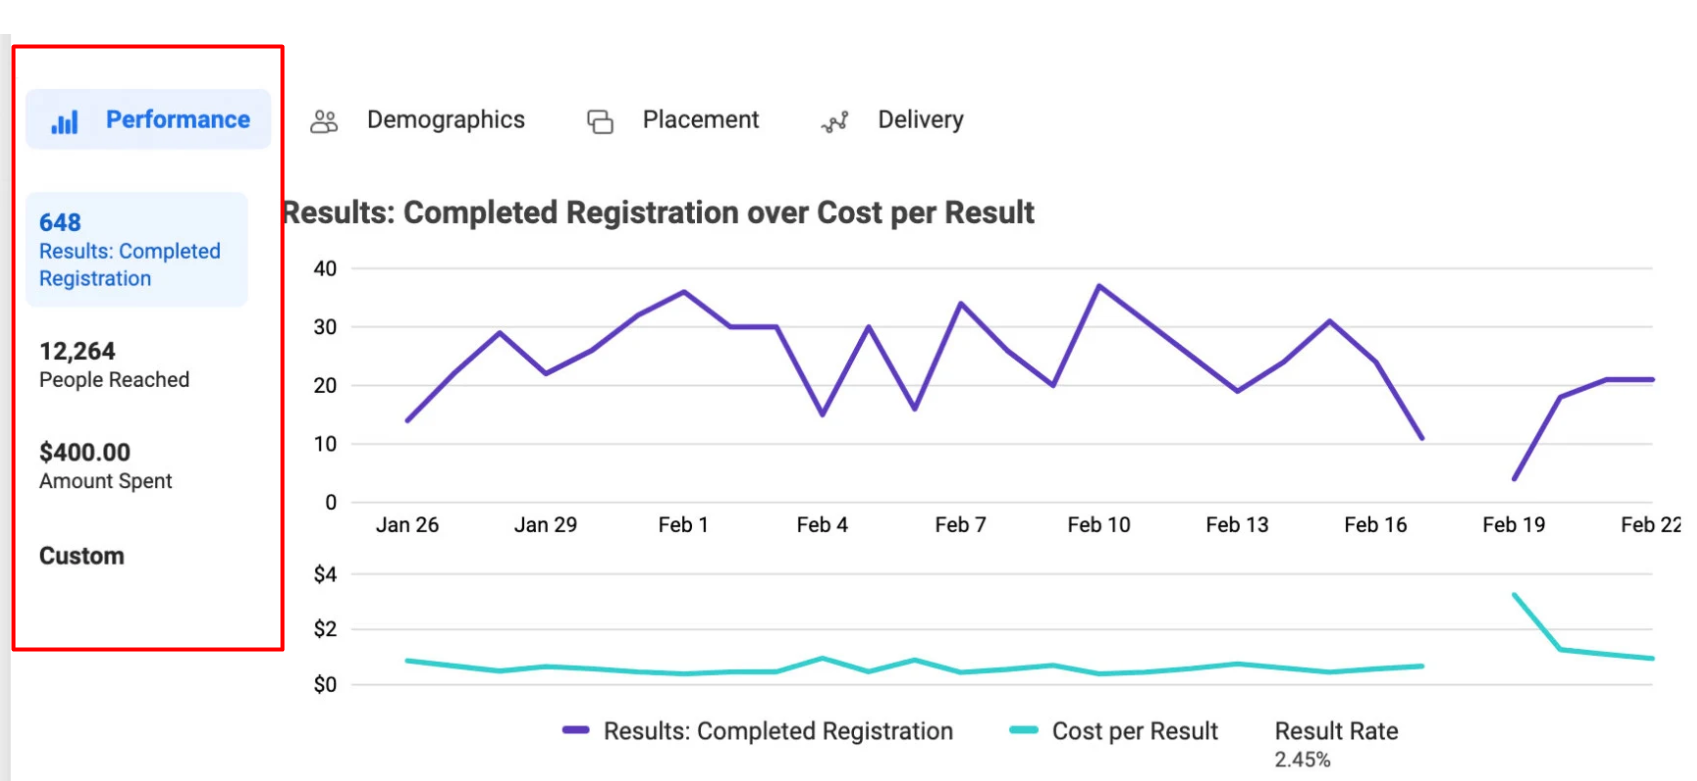
Task: Click the Jan 26 date on x-axis
Action: click(x=407, y=525)
